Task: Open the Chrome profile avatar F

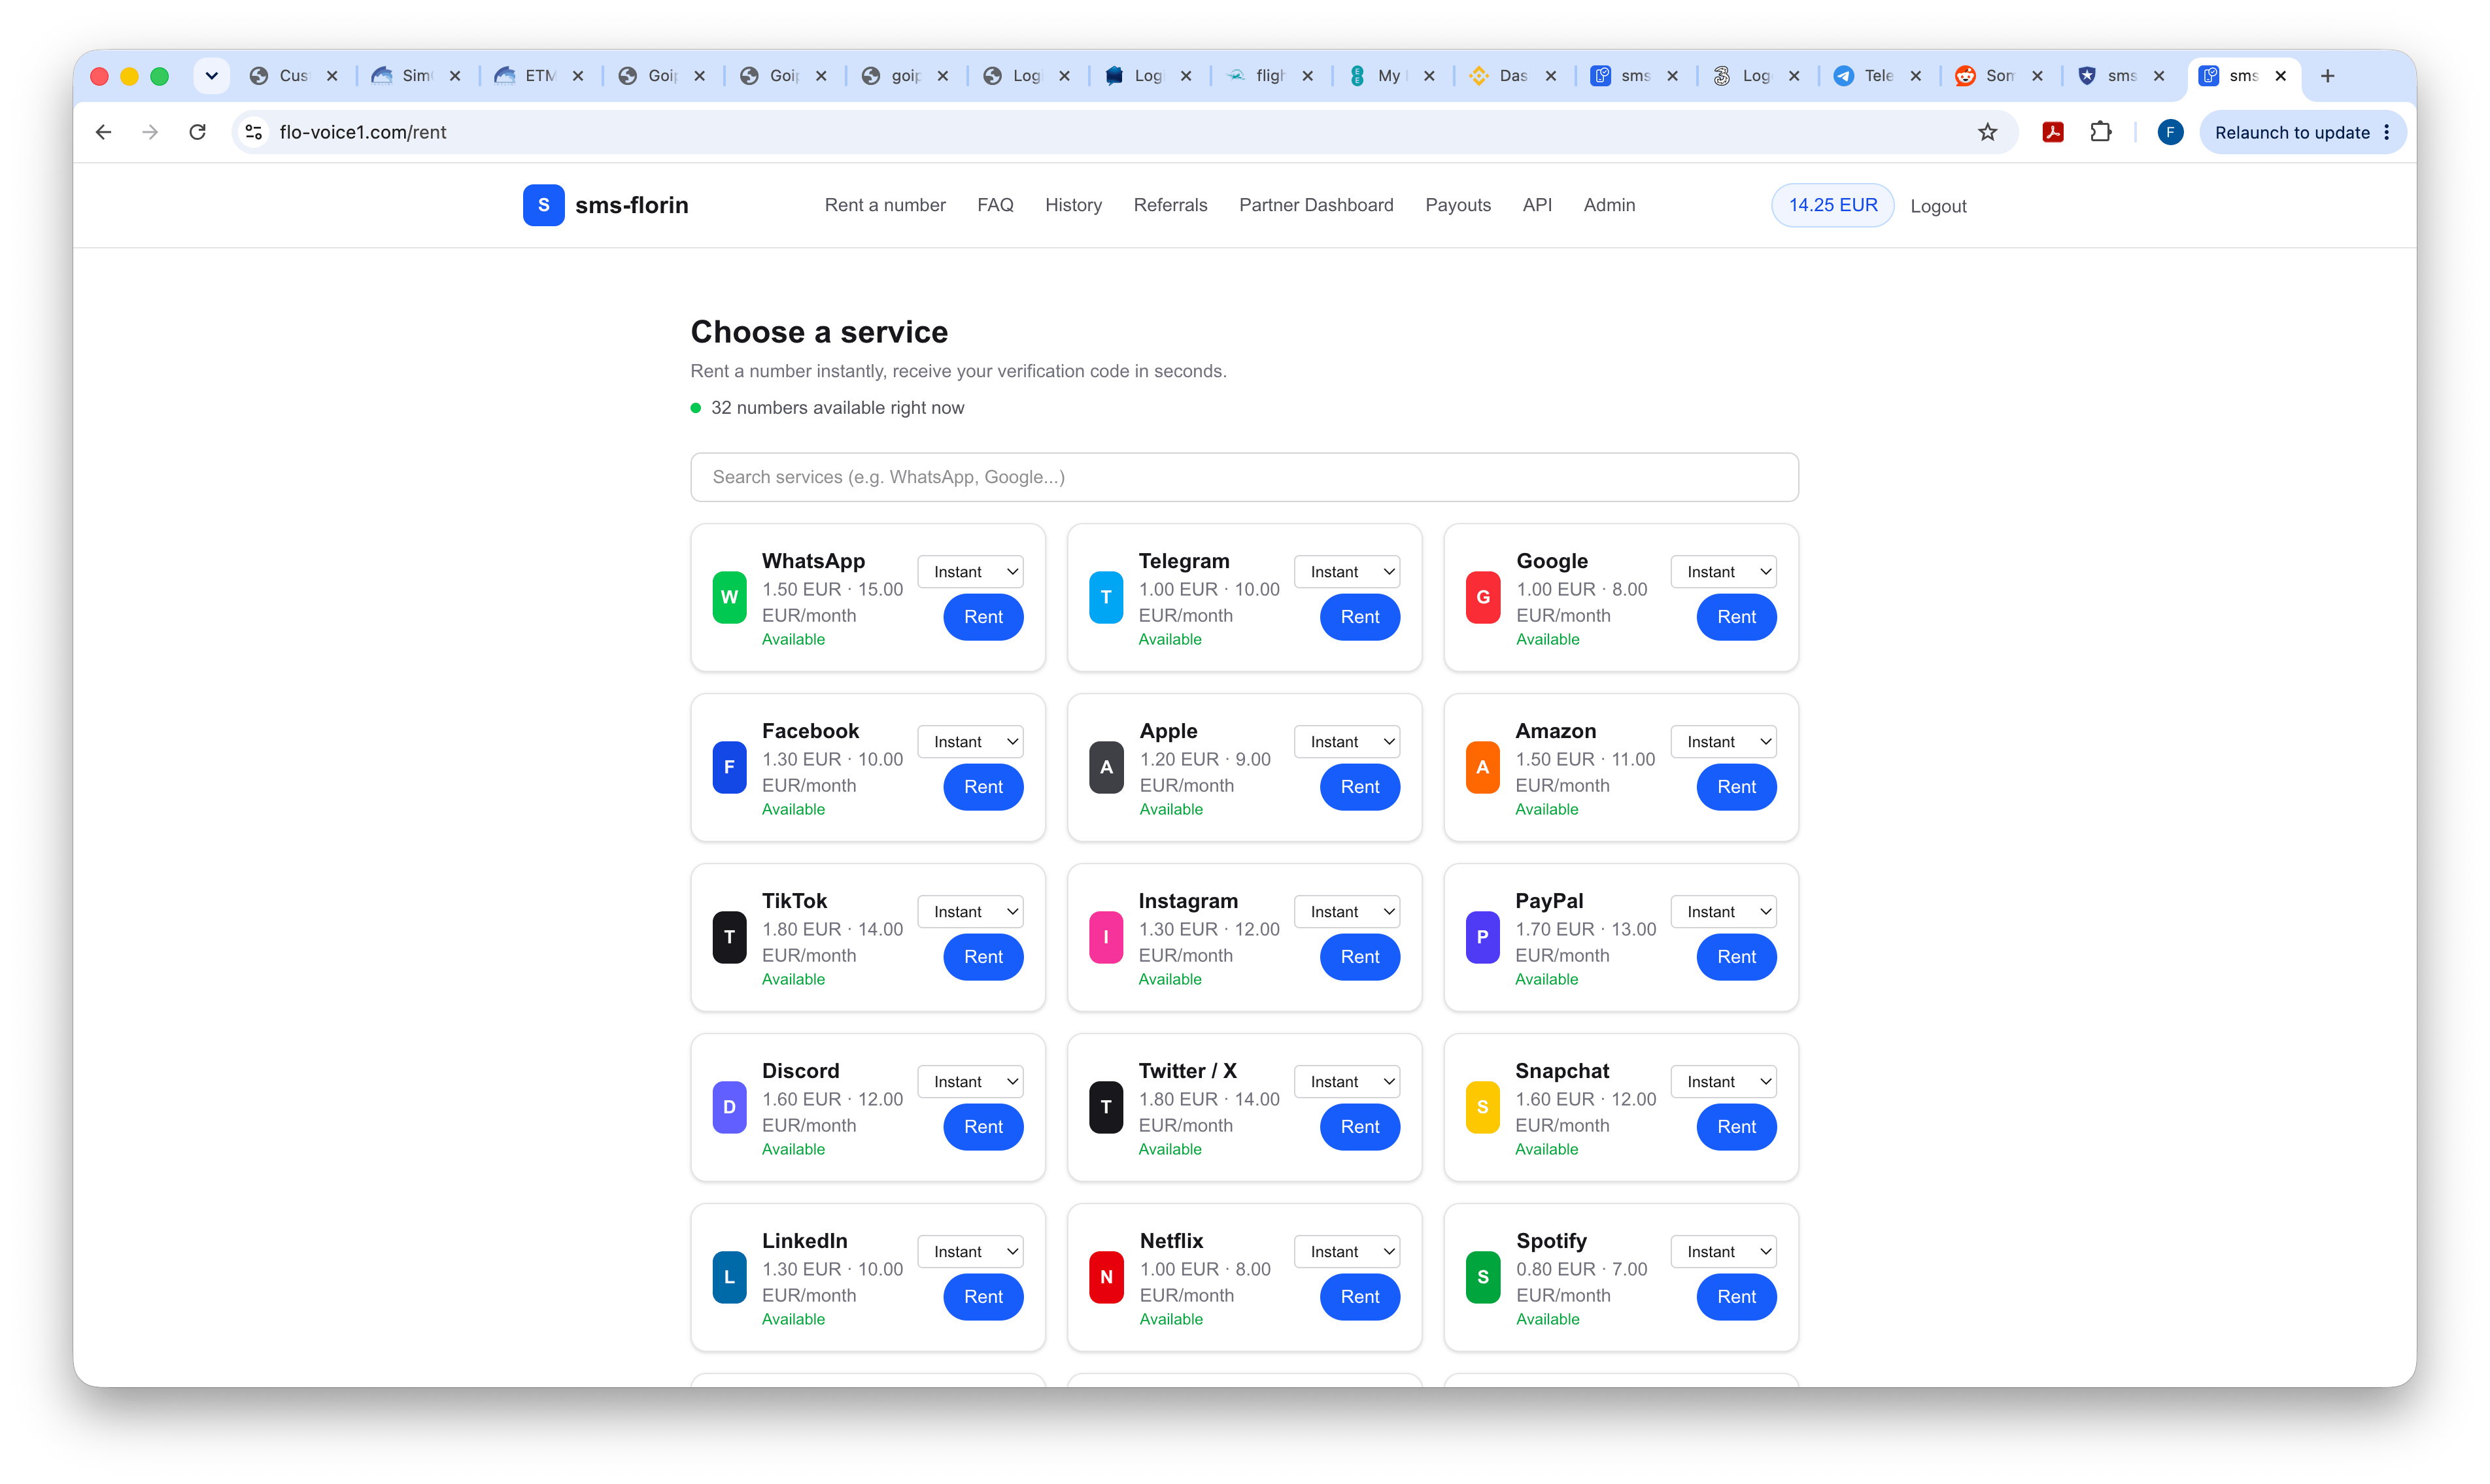Action: coord(2170,132)
